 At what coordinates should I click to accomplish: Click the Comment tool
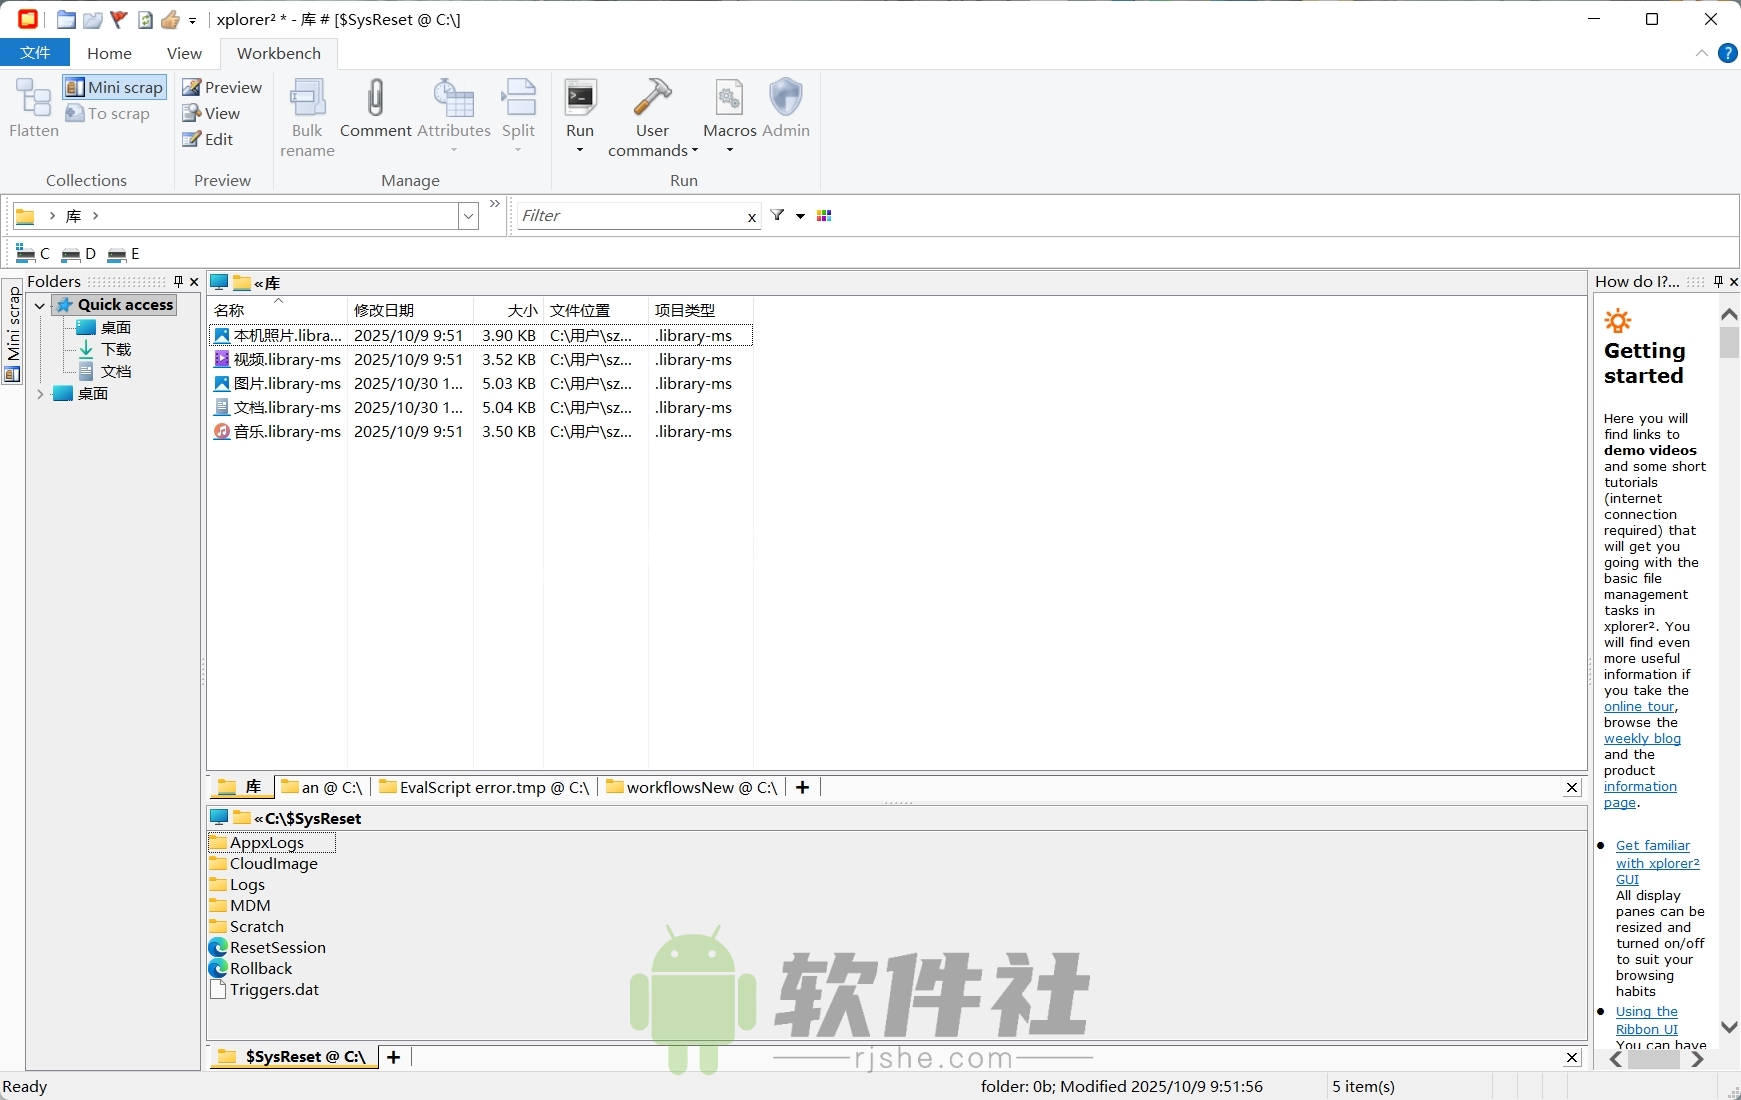(375, 110)
